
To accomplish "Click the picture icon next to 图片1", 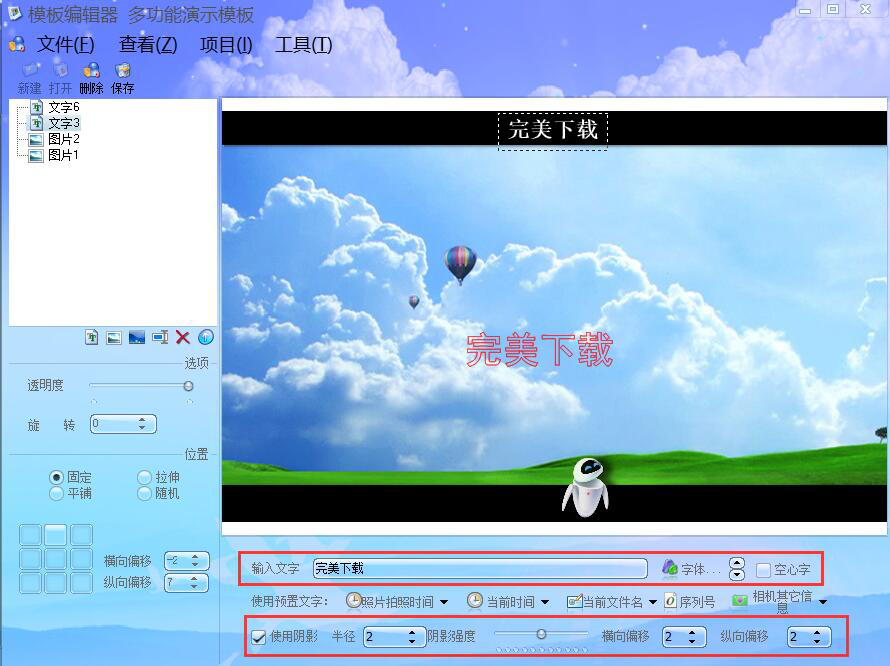I will point(36,156).
